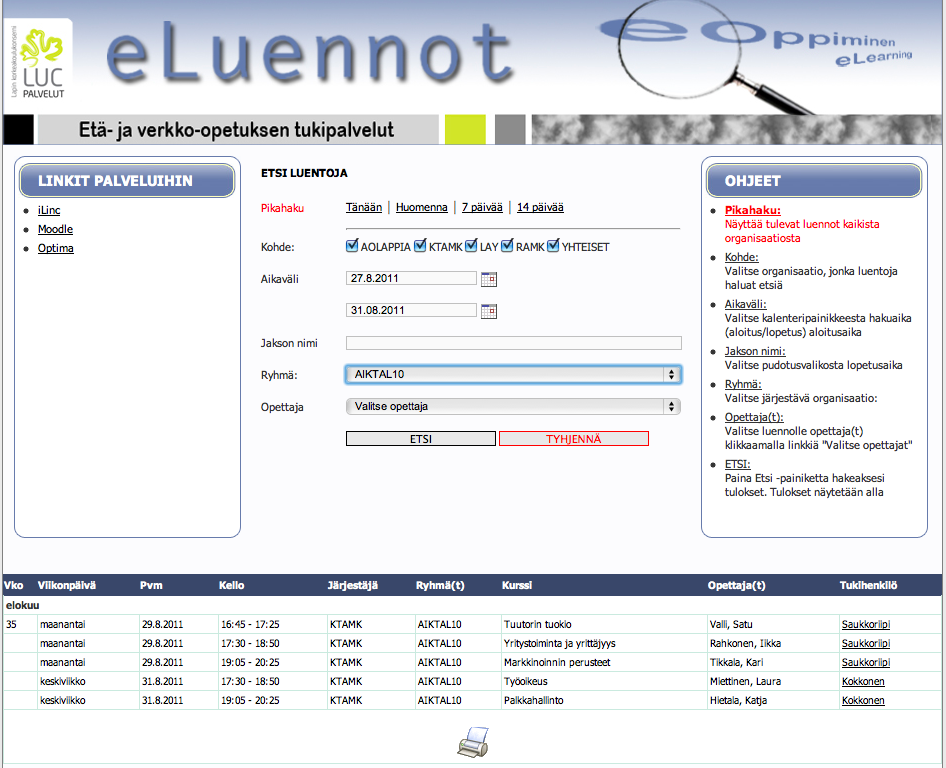Toggle the KTAMK checkbox

click(x=420, y=247)
